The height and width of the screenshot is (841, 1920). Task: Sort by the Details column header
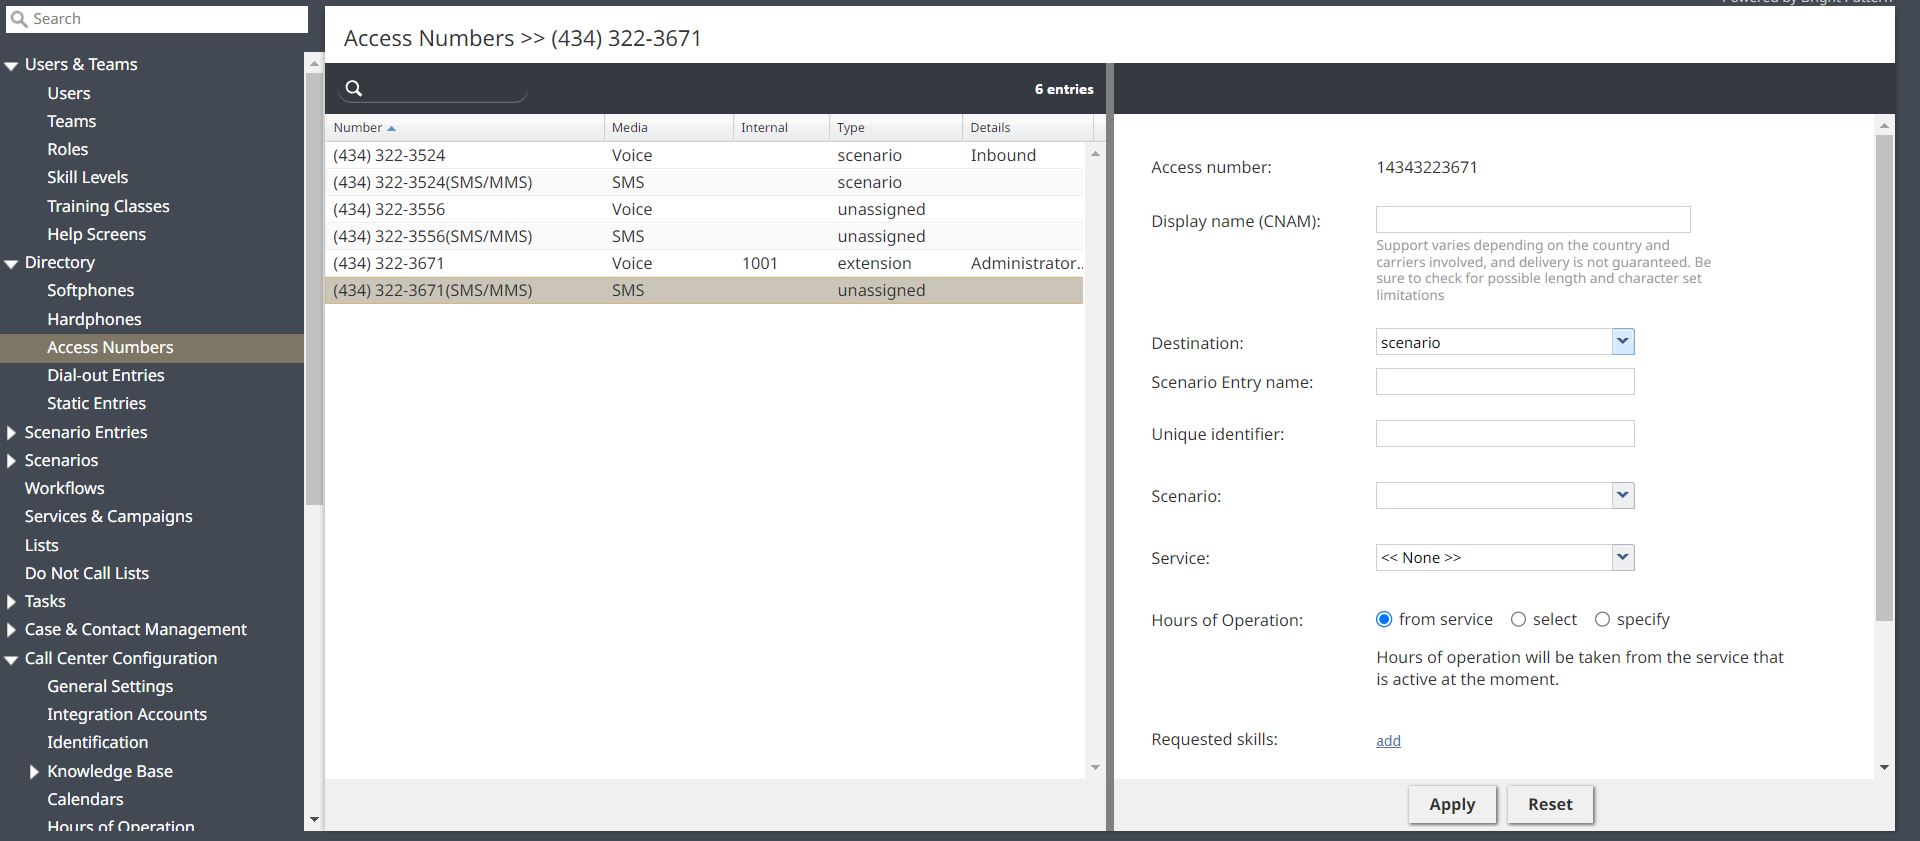[x=1028, y=128]
